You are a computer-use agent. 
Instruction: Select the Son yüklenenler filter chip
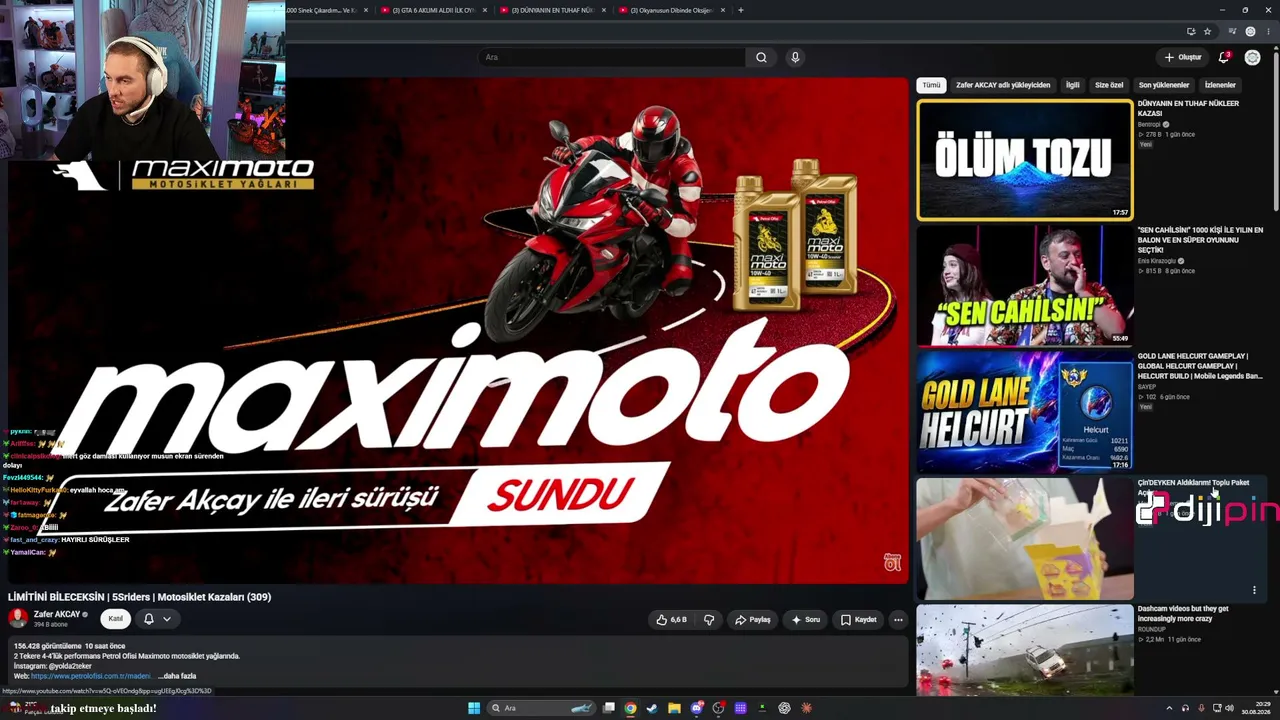click(1164, 85)
